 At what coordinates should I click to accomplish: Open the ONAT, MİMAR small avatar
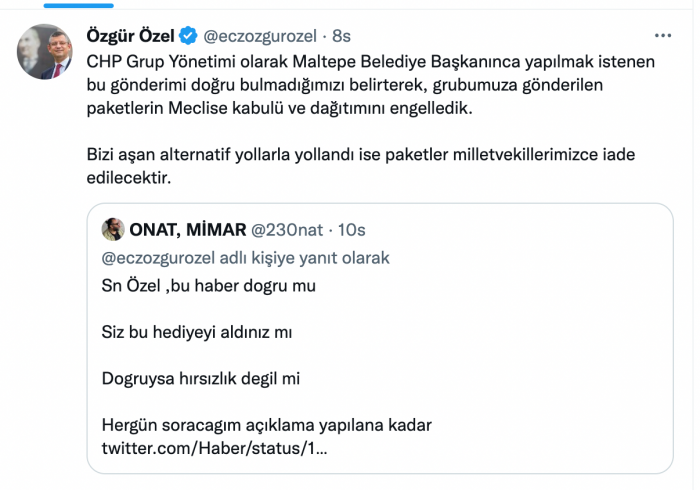tap(114, 231)
